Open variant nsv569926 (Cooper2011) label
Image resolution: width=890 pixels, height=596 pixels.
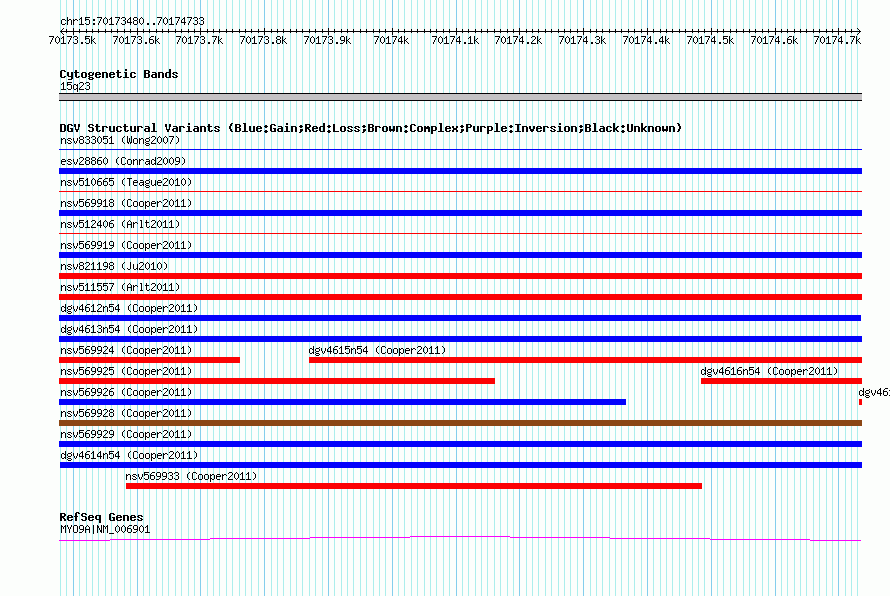pos(126,392)
